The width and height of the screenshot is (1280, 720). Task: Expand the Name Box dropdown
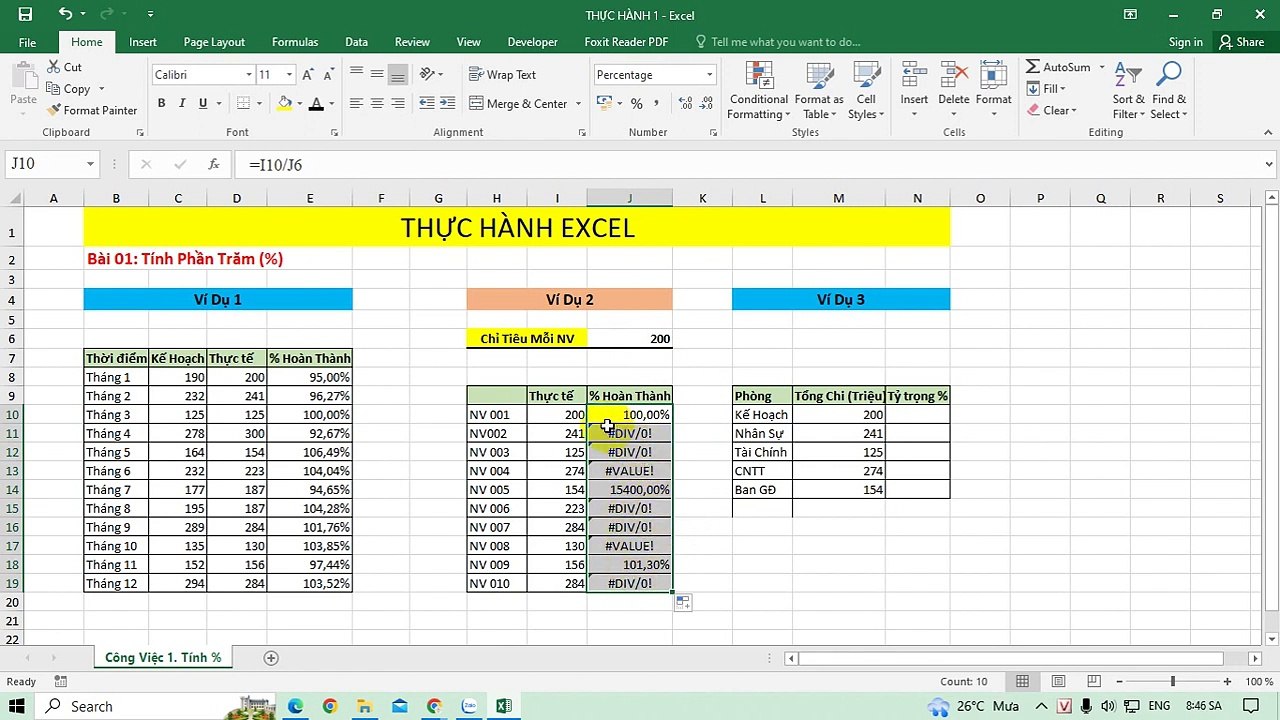(90, 164)
